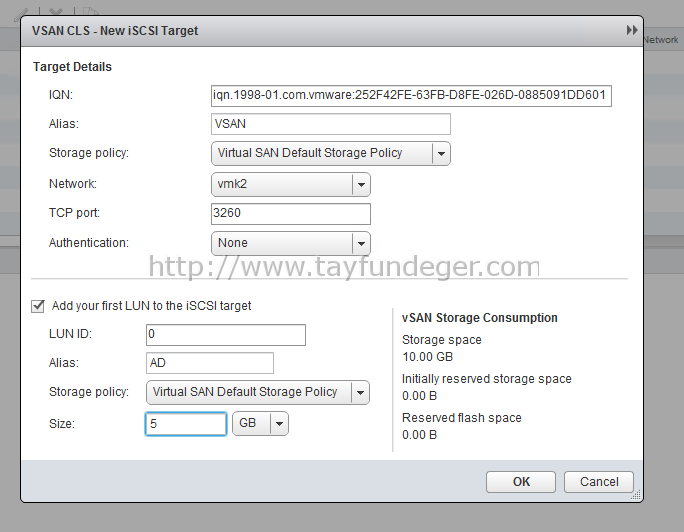The image size is (684, 532).
Task: Click the Authentication label
Action: coord(89,243)
